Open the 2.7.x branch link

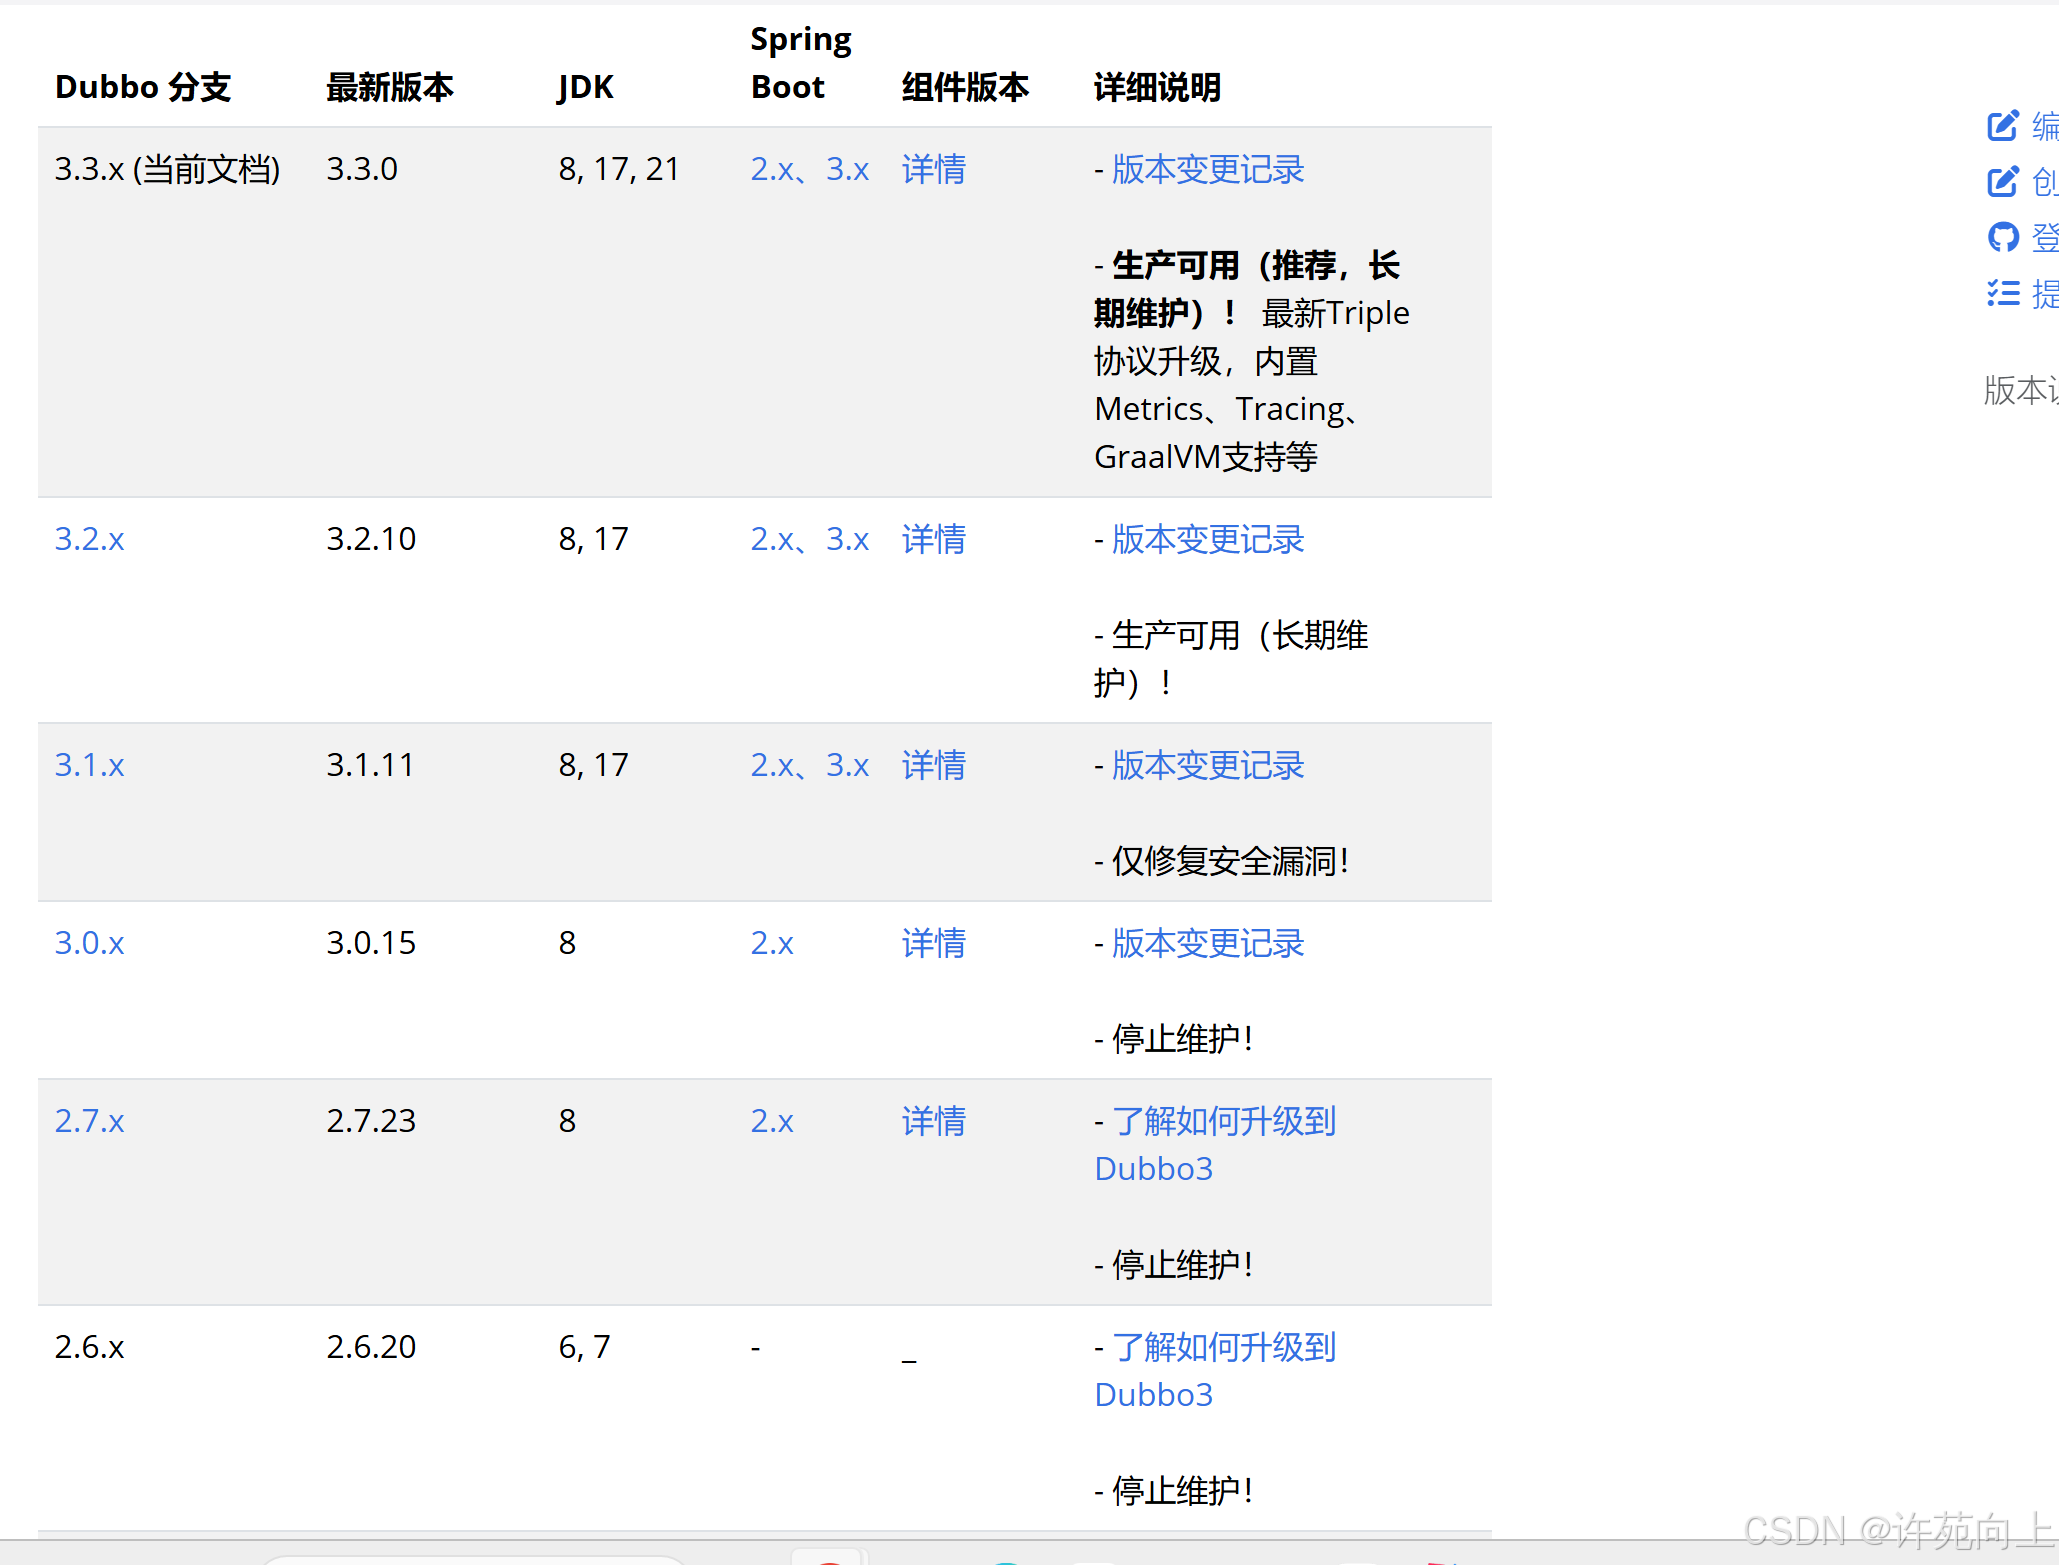point(89,1121)
